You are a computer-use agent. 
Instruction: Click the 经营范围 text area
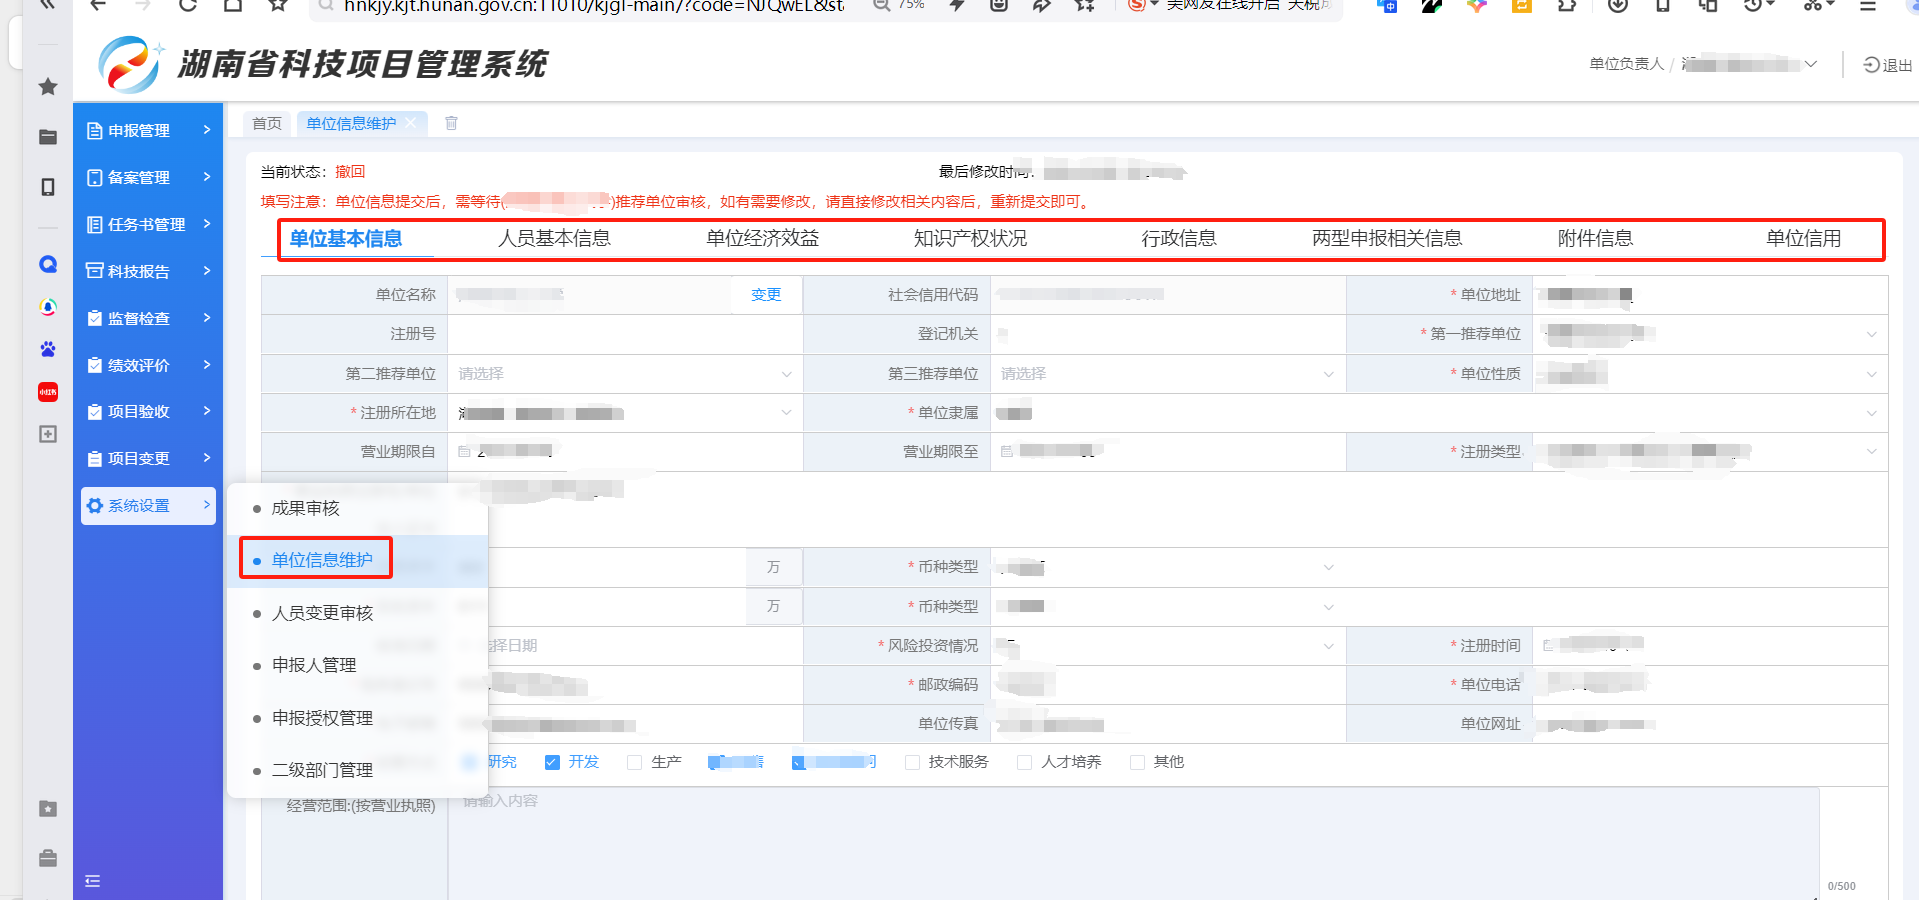pyautogui.click(x=1130, y=840)
